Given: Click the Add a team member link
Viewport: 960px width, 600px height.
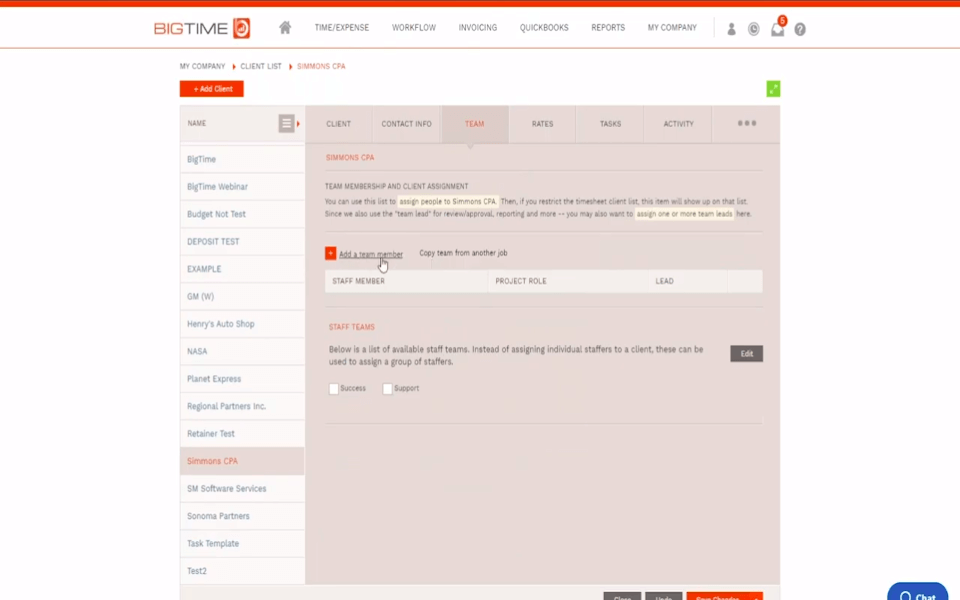Looking at the screenshot, I should click(371, 254).
